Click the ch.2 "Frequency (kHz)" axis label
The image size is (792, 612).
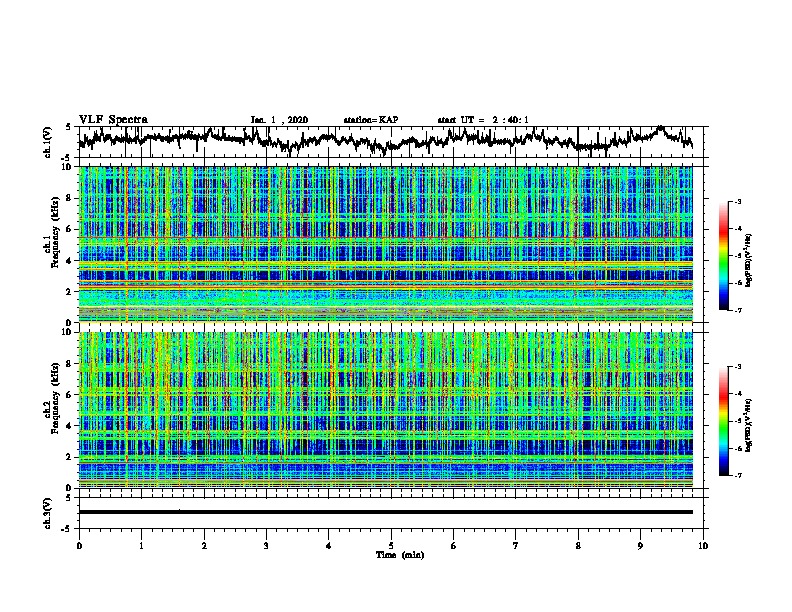55,398
